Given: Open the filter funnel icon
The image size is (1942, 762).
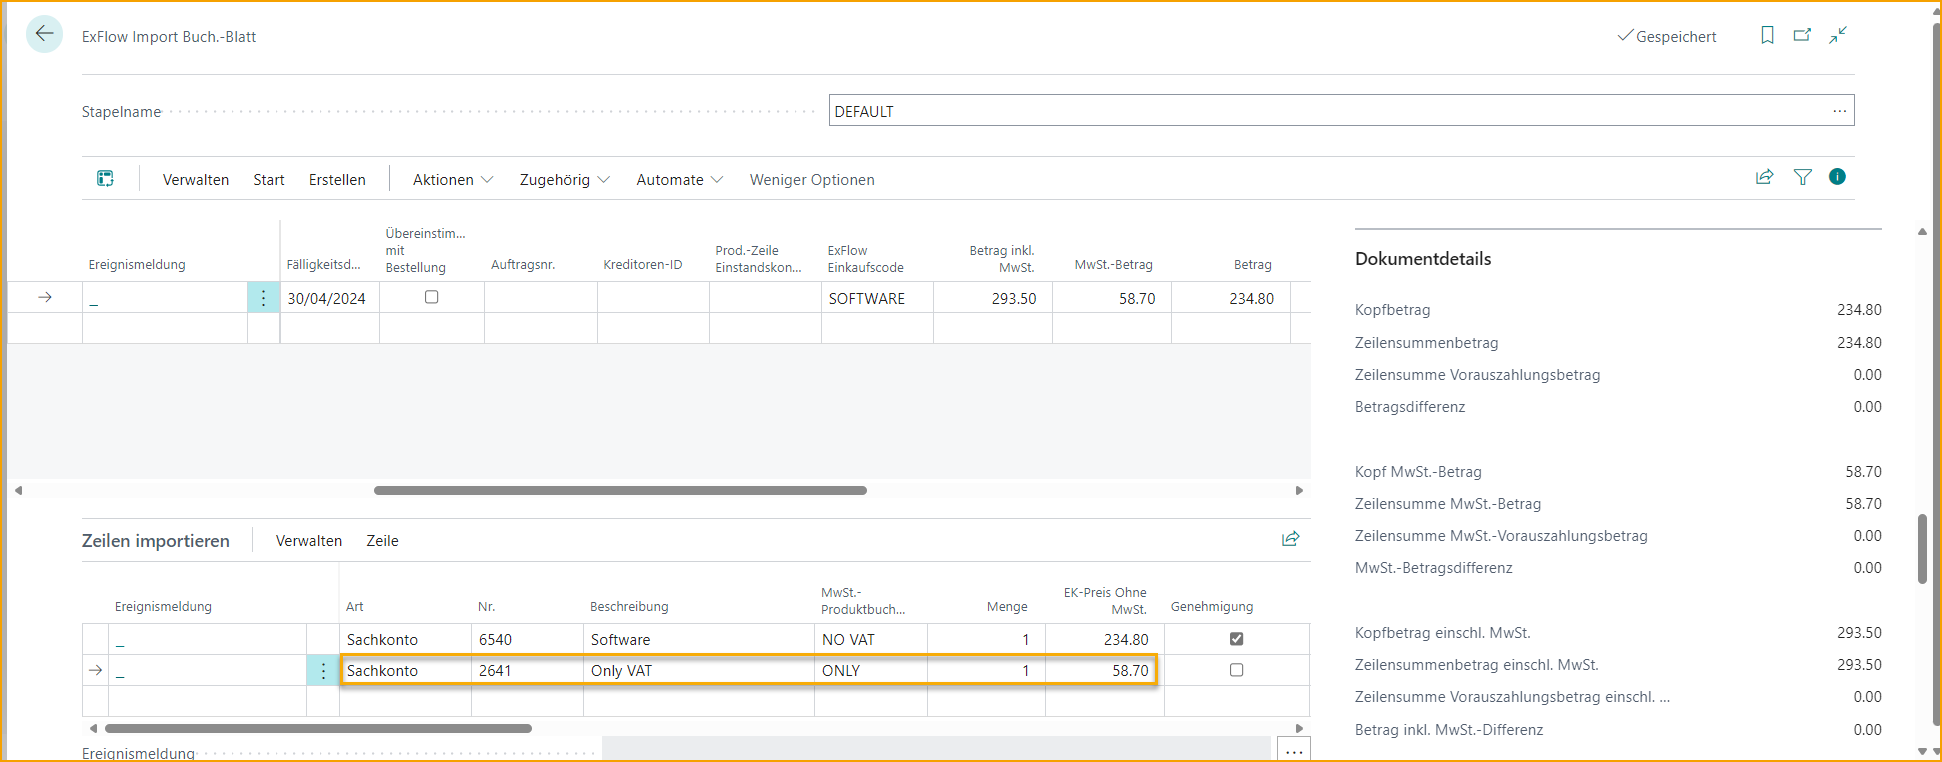Looking at the screenshot, I should click(x=1802, y=177).
